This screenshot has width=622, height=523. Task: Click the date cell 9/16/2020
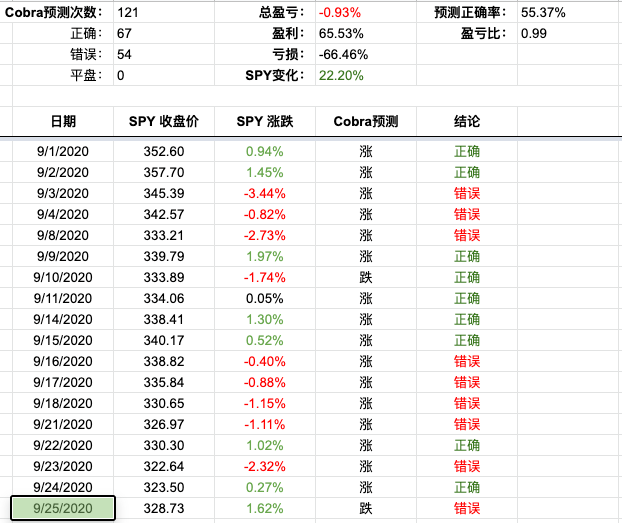pos(63,361)
